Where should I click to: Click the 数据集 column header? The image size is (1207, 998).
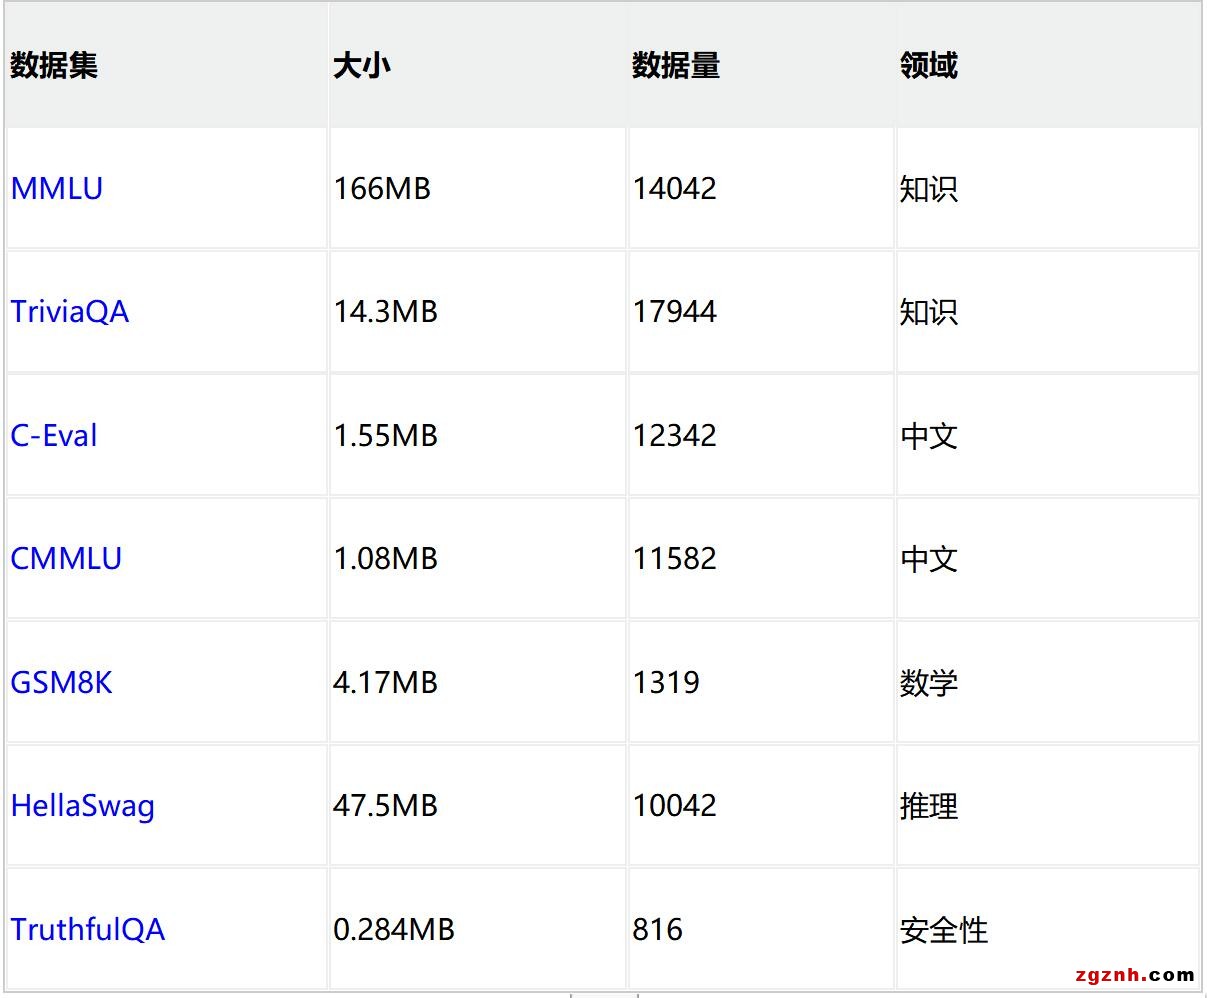[x=54, y=66]
